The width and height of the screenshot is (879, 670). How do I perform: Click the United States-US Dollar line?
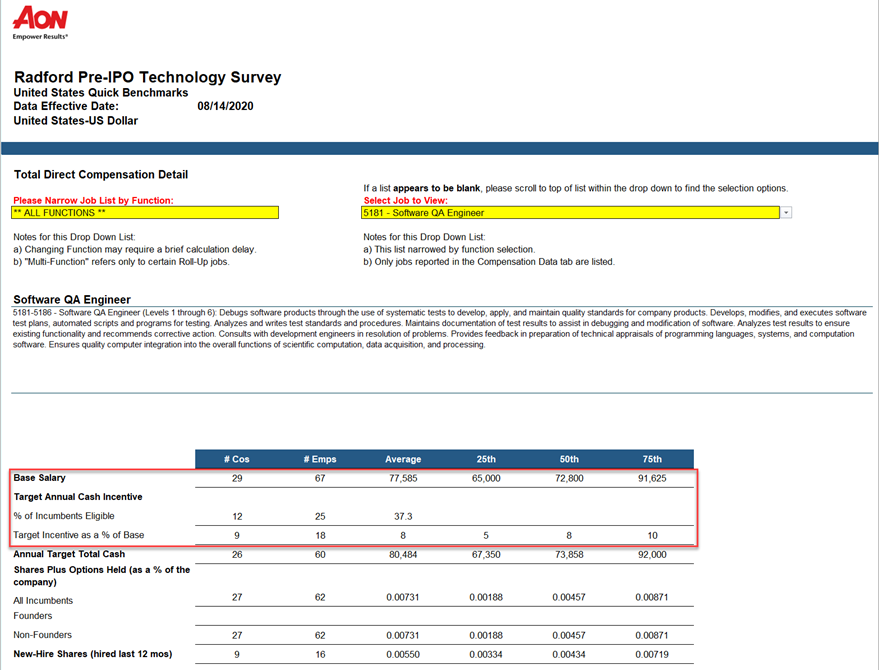(x=76, y=121)
